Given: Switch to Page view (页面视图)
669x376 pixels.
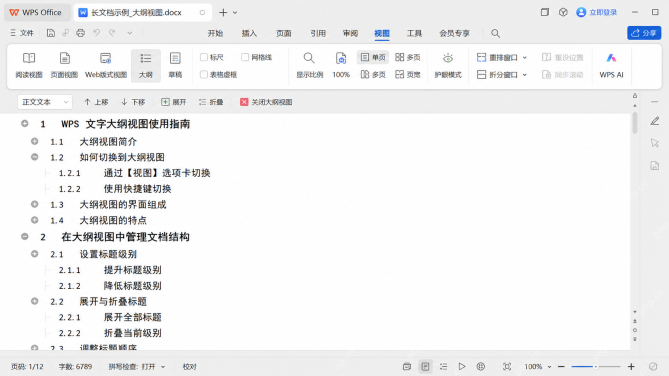Looking at the screenshot, I should [x=64, y=65].
